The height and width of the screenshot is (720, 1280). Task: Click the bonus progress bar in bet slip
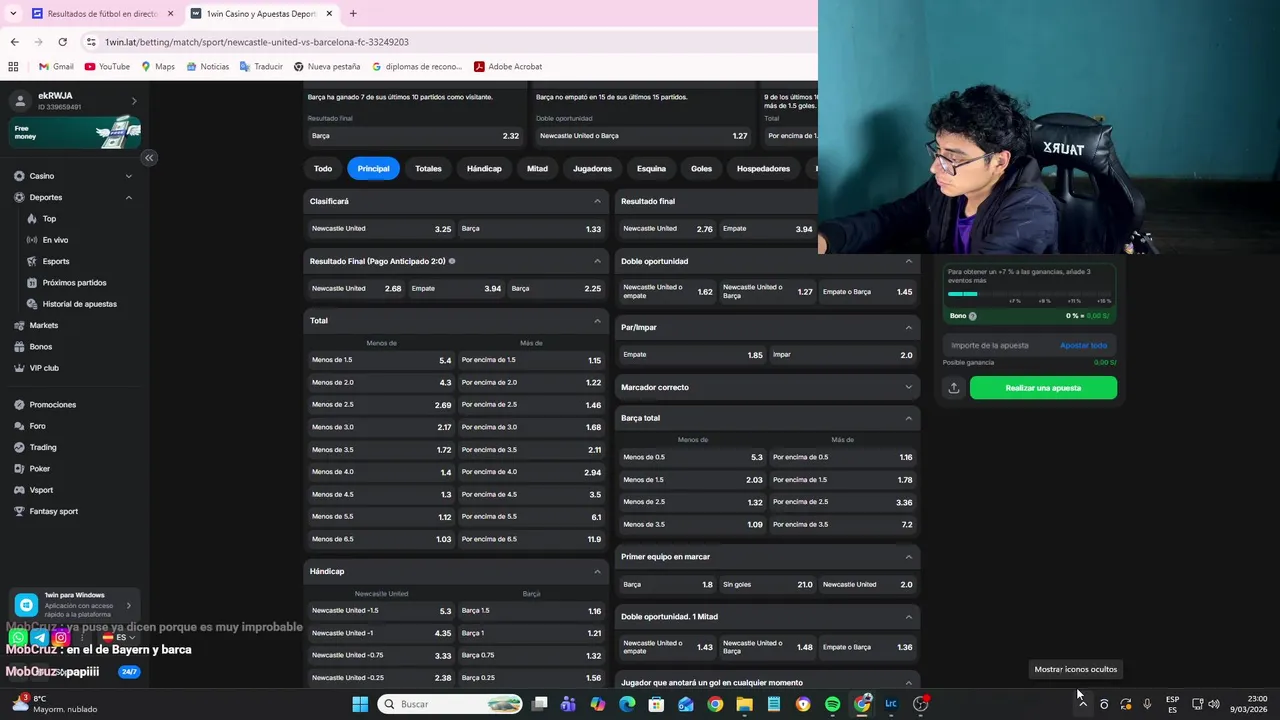1029,294
